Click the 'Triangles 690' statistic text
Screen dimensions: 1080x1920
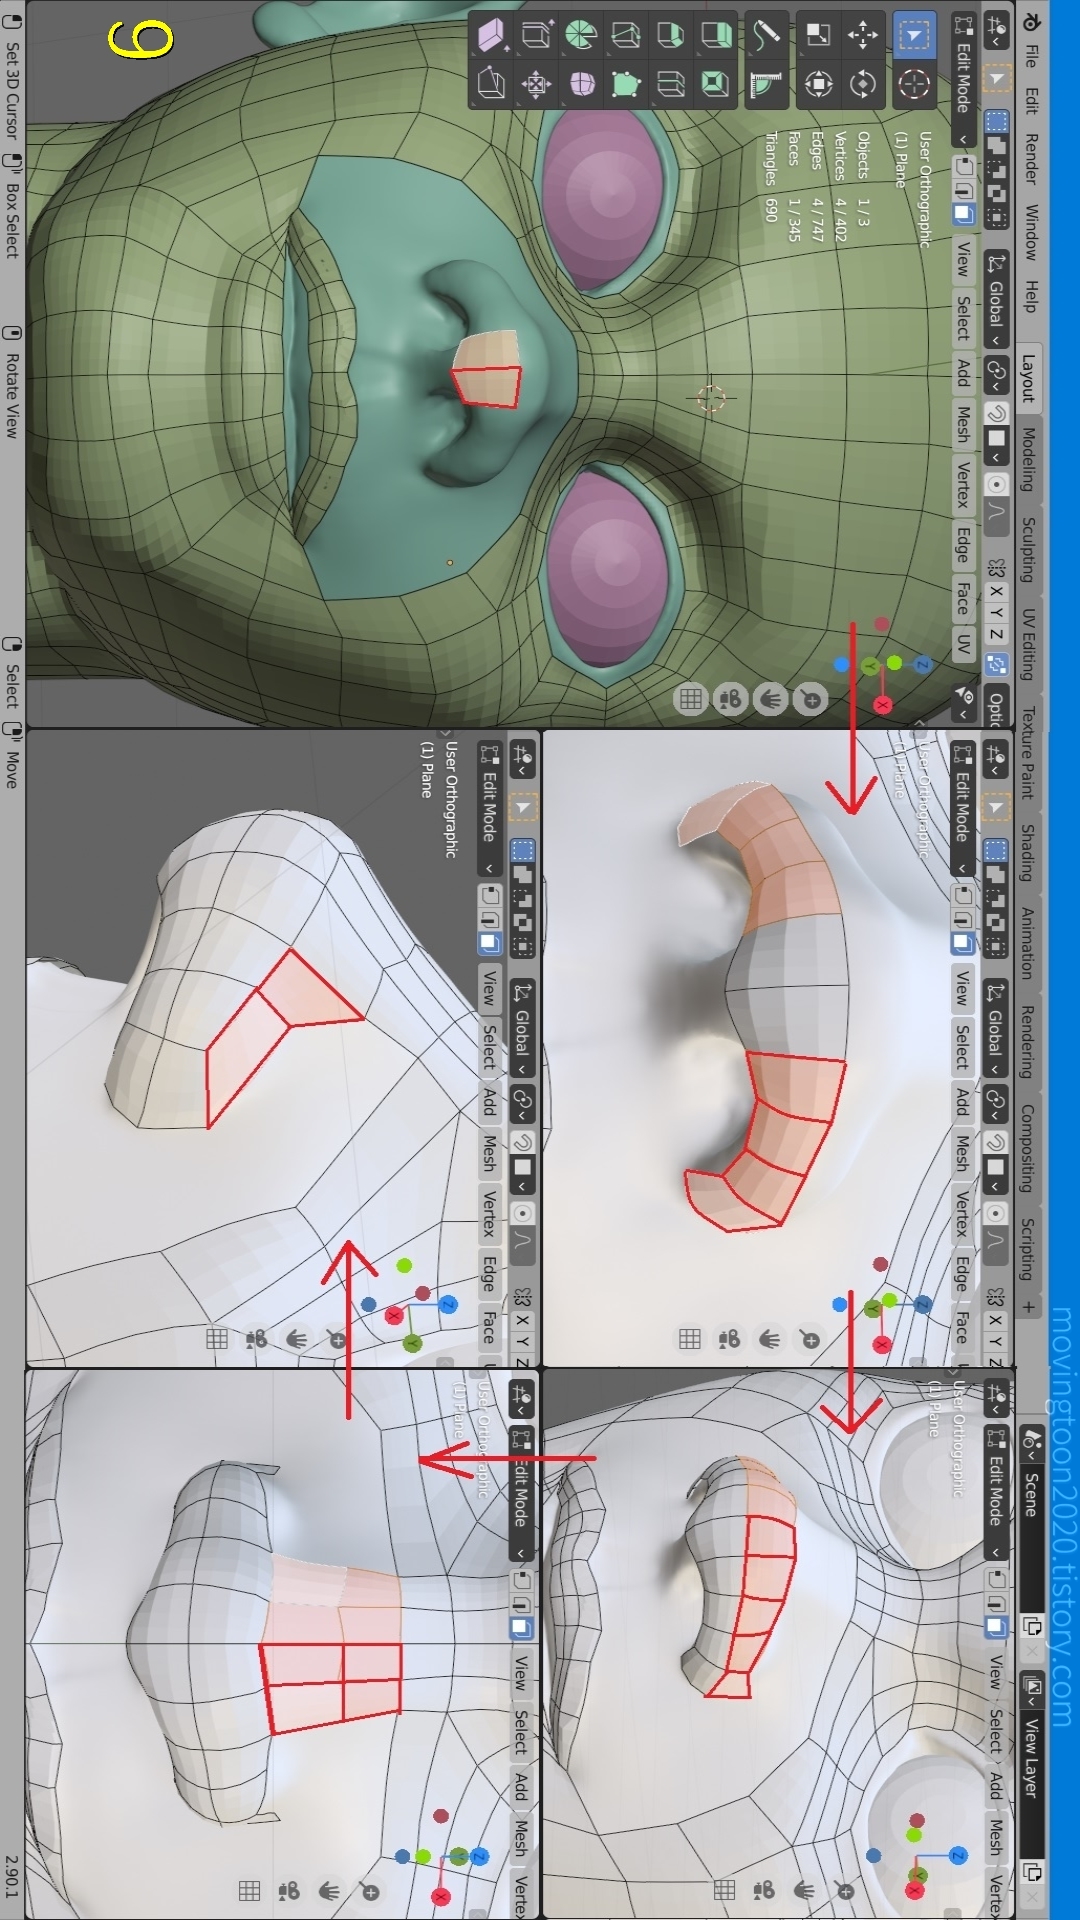771,176
